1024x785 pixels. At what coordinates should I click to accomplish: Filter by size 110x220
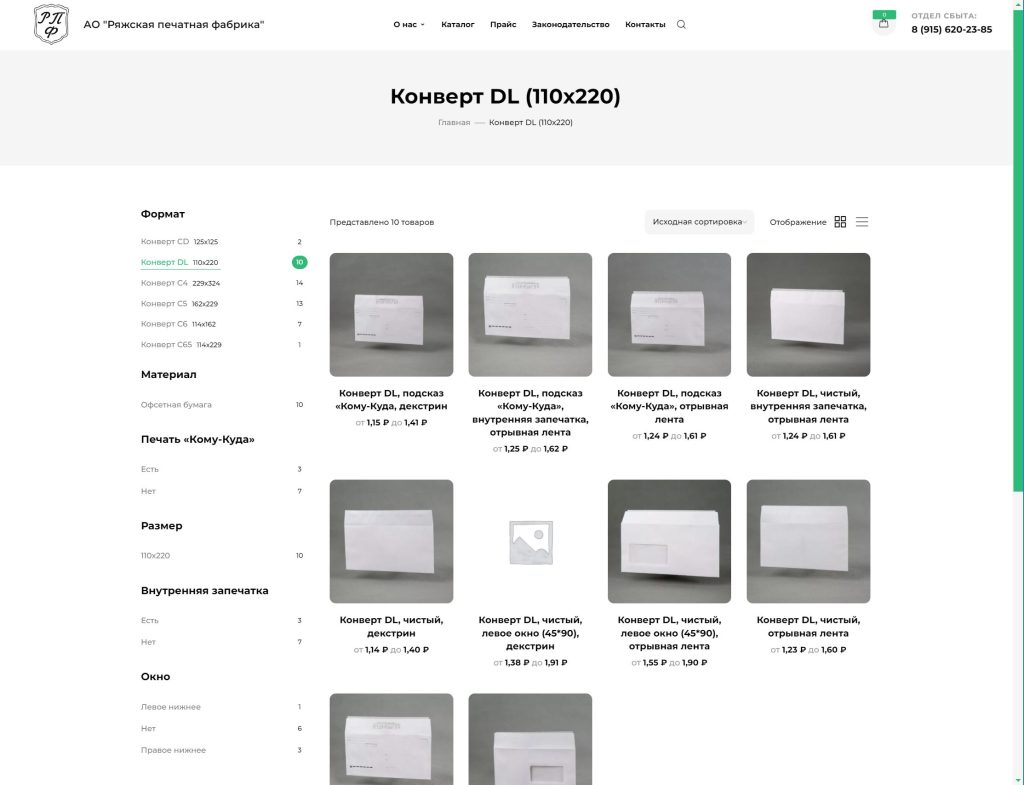pyautogui.click(x=155, y=556)
